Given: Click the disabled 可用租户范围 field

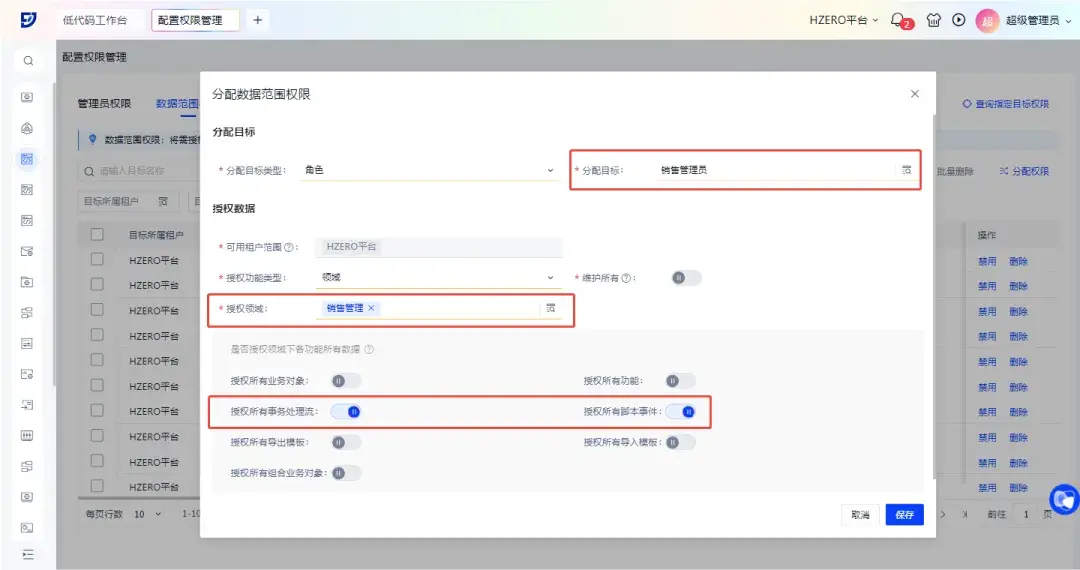Looking at the screenshot, I should coord(439,247).
